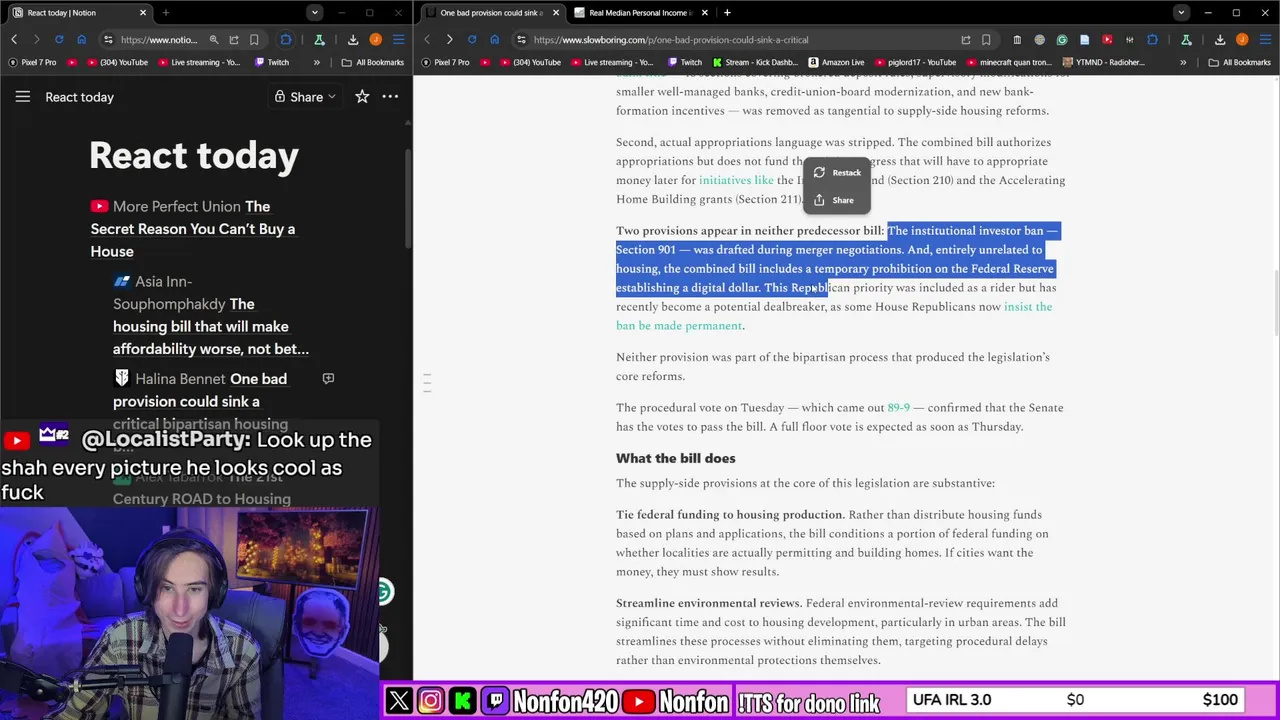Open browser menu in Notion window
Image resolution: width=1280 pixels, height=720 pixels.
398,40
